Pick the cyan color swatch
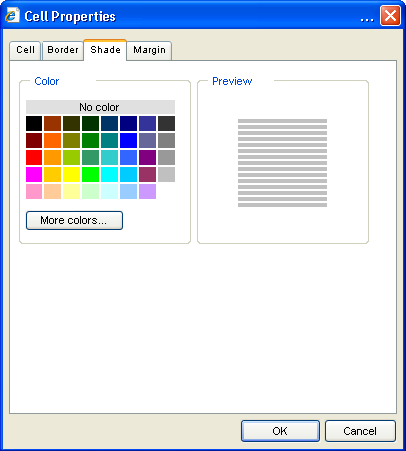The height and width of the screenshot is (451, 406). 110,174
